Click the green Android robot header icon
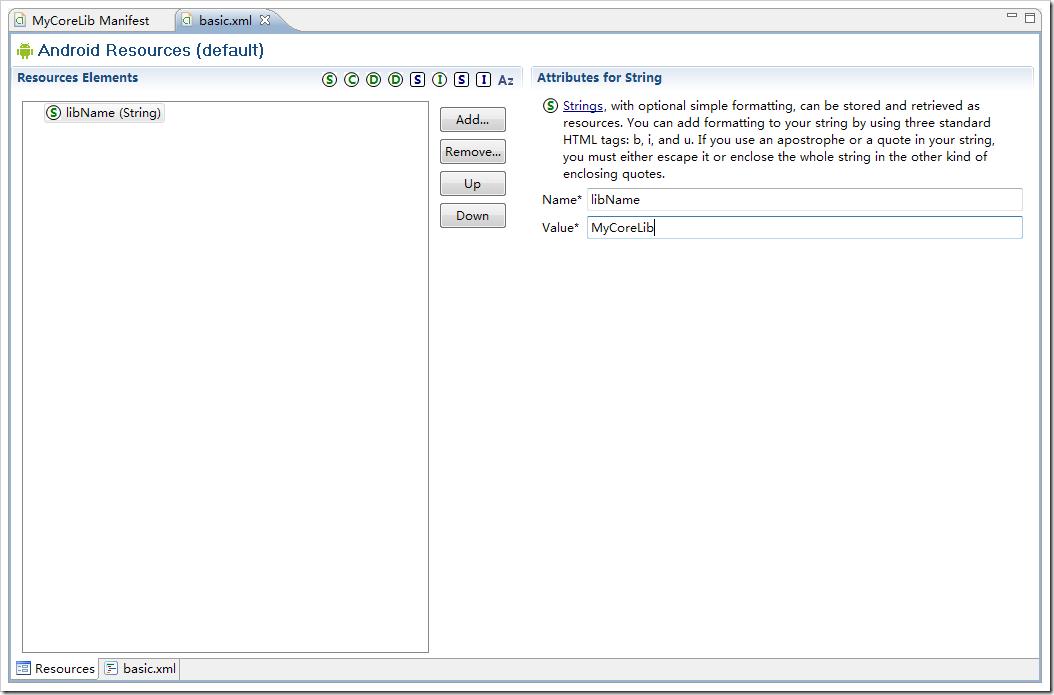This screenshot has height=695, width=1054. click(x=25, y=50)
